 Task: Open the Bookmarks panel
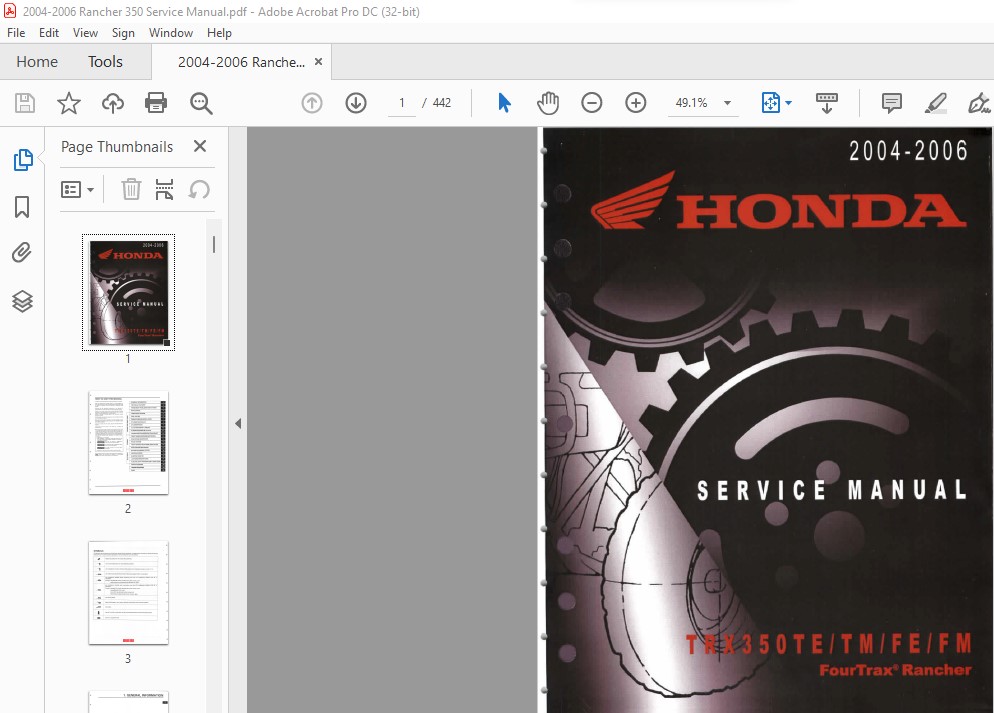[x=22, y=207]
